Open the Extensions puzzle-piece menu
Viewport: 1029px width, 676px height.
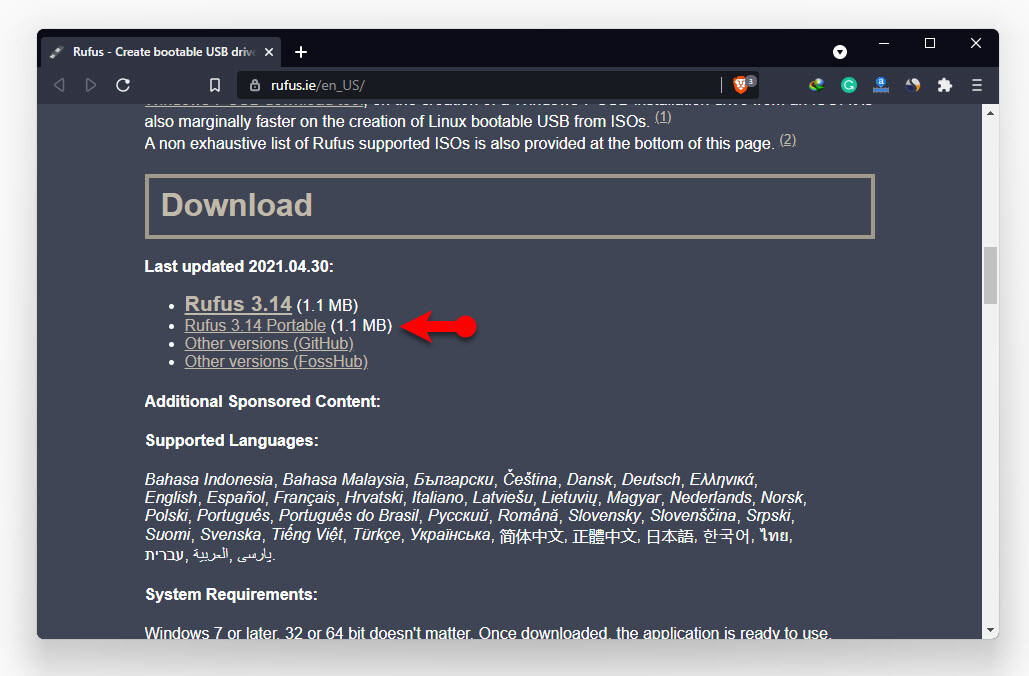pos(945,85)
